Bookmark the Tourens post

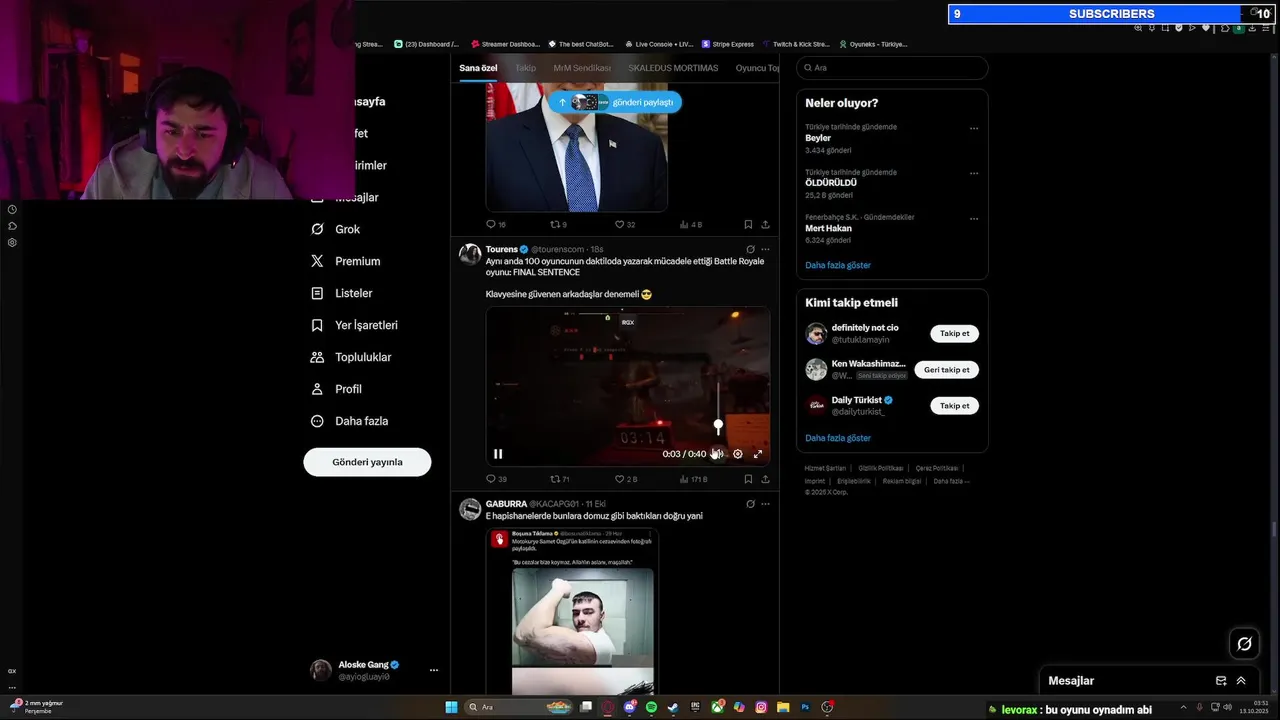point(748,479)
